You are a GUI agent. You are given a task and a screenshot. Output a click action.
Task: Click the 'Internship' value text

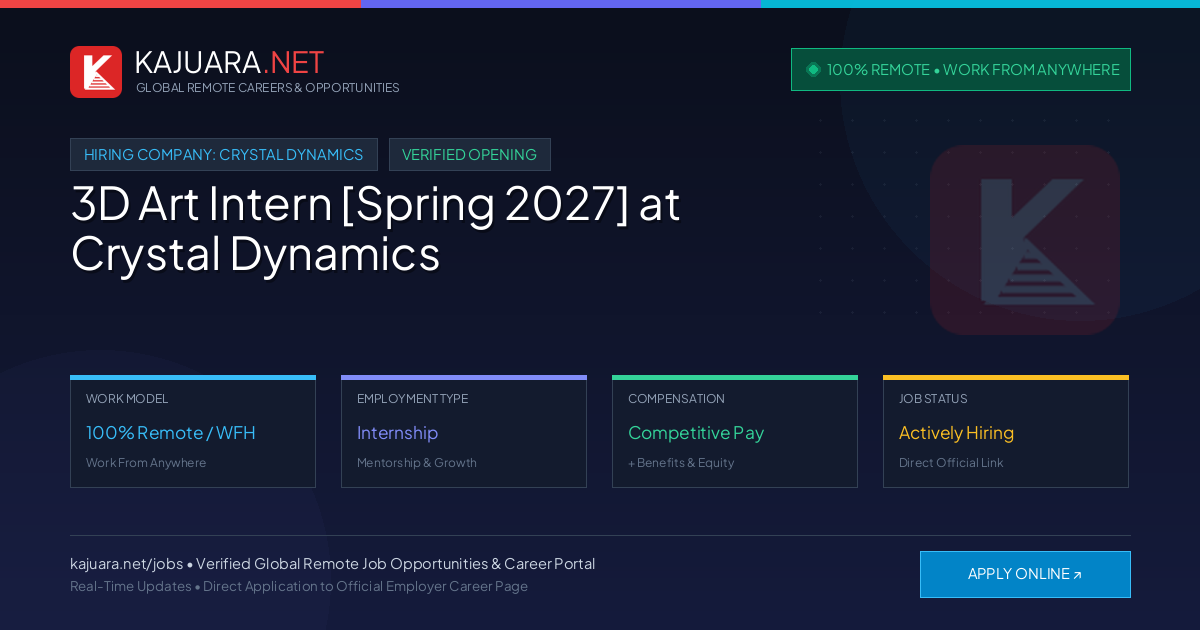[398, 433]
